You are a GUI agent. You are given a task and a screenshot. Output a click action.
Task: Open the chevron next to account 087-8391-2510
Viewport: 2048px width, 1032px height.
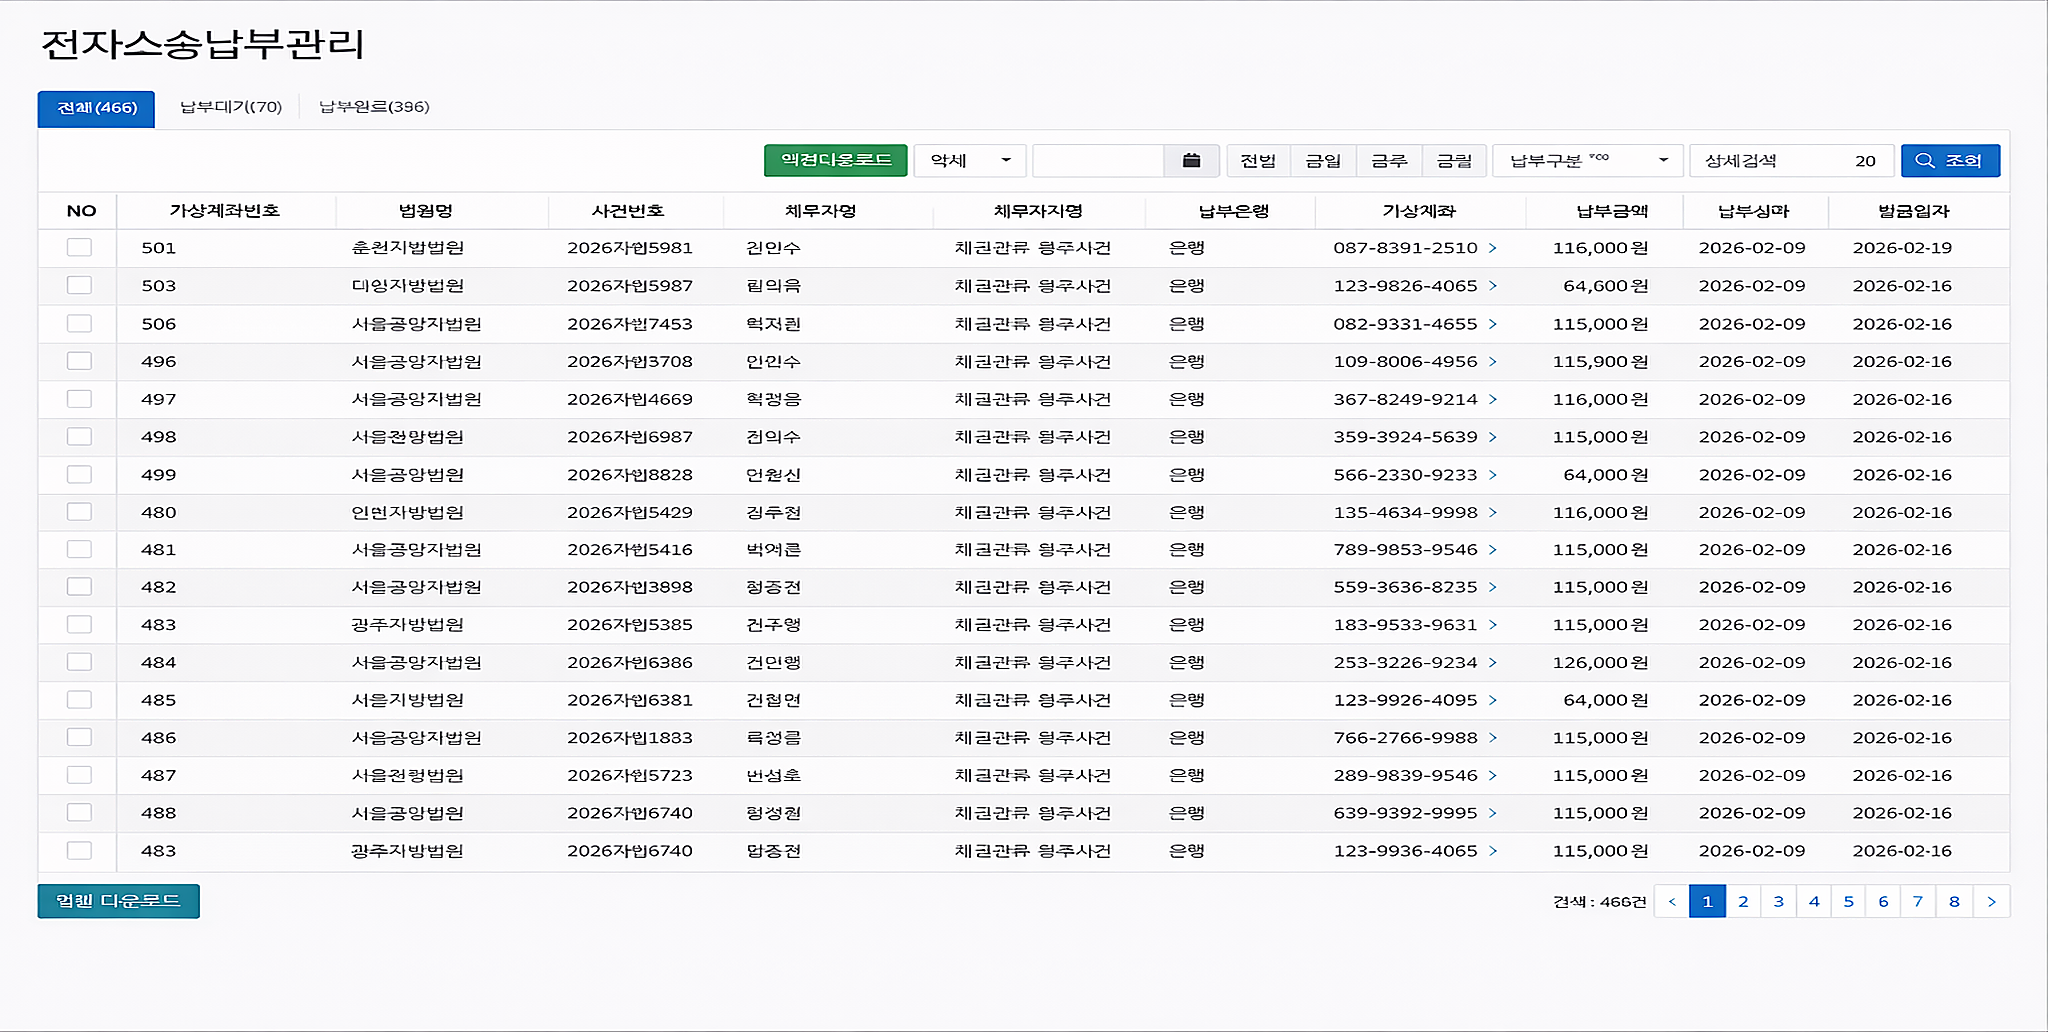(1492, 248)
